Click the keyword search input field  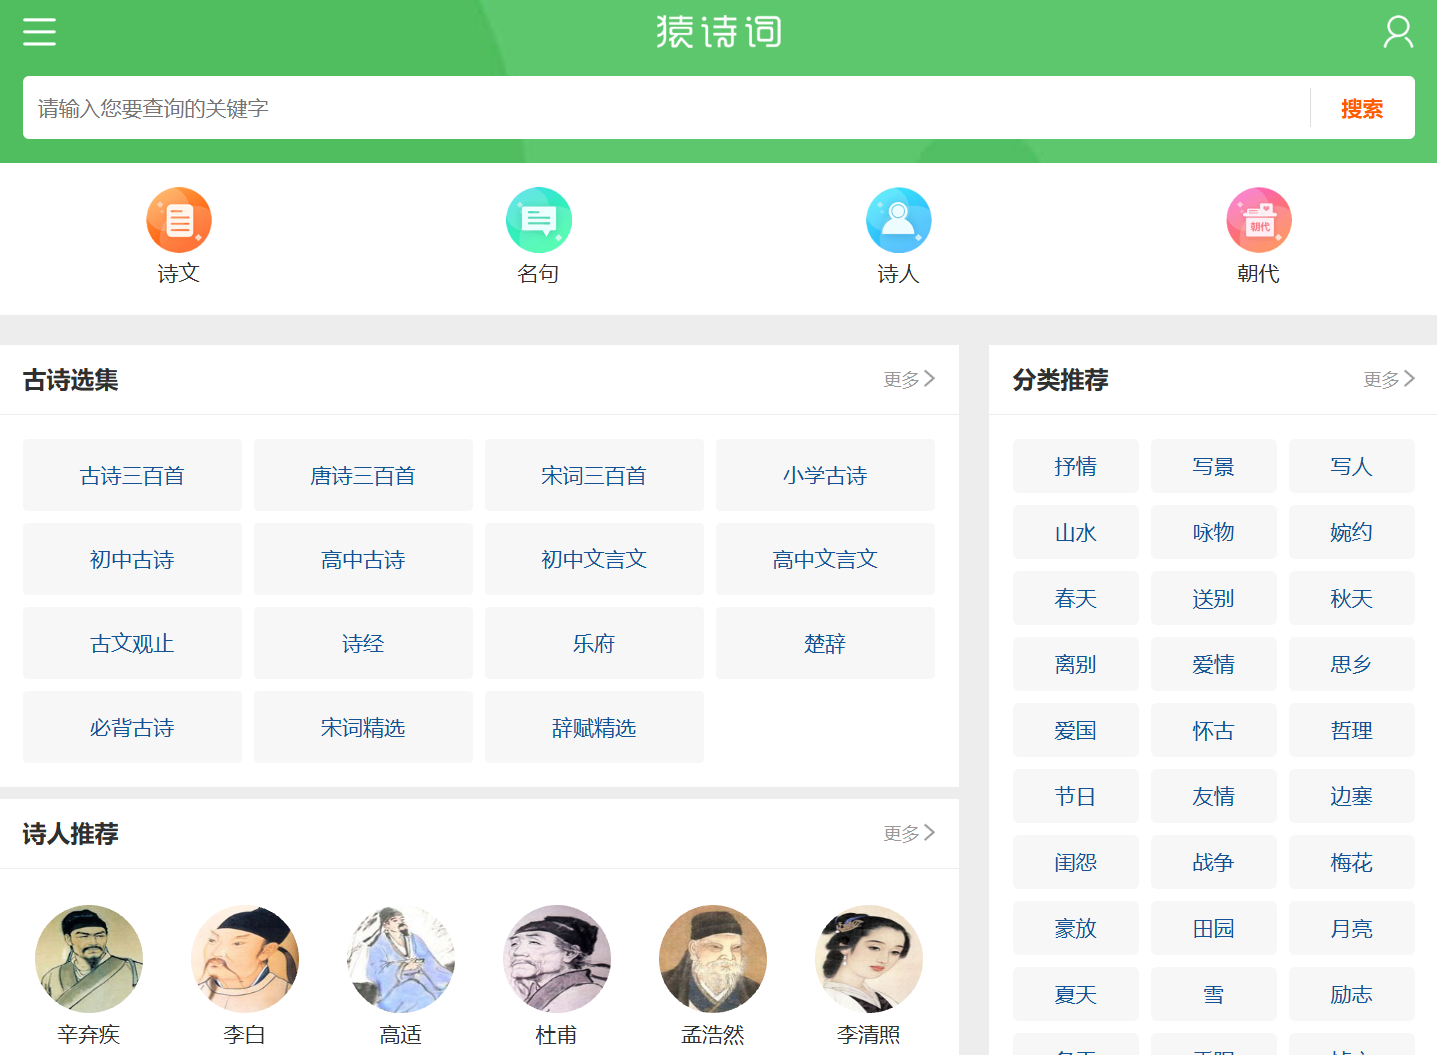(x=600, y=107)
